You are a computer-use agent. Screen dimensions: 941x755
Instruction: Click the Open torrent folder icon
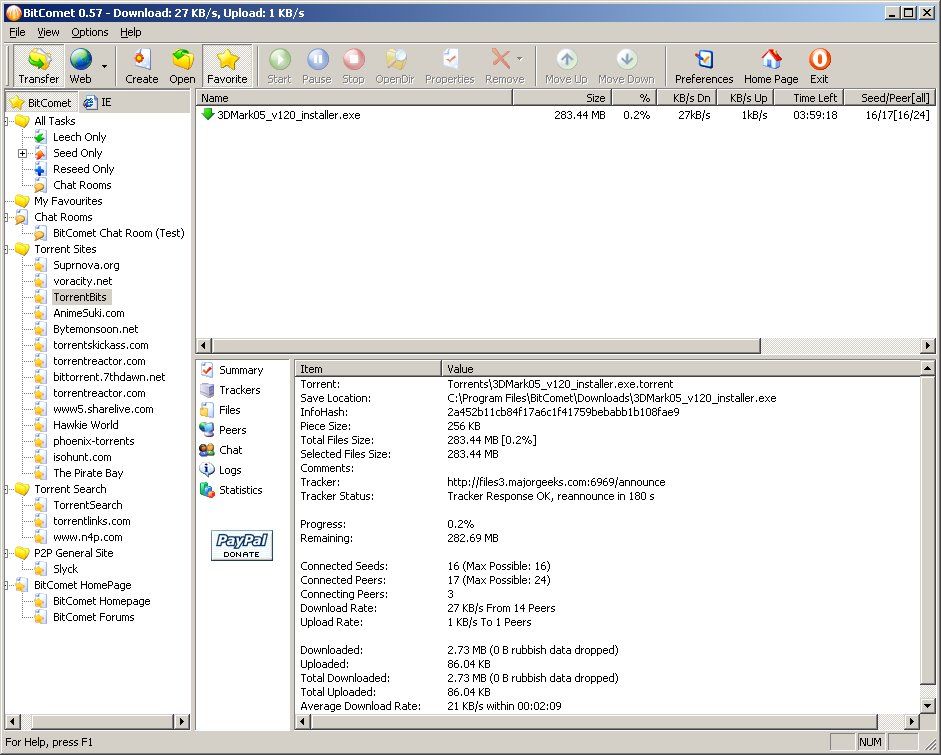coord(182,60)
